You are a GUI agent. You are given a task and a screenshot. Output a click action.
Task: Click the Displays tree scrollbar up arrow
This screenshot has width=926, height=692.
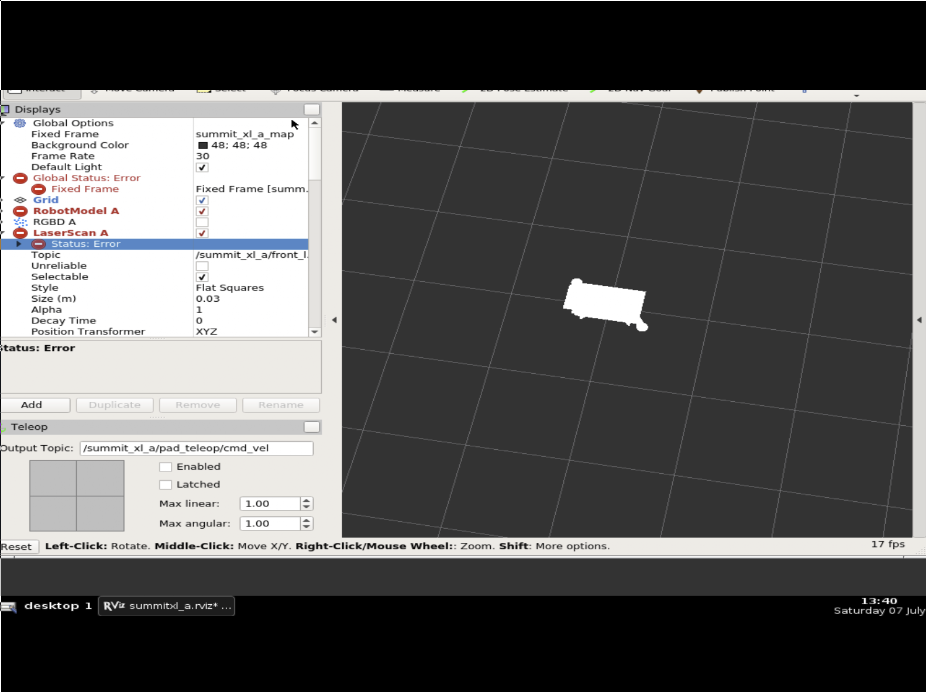pos(315,123)
